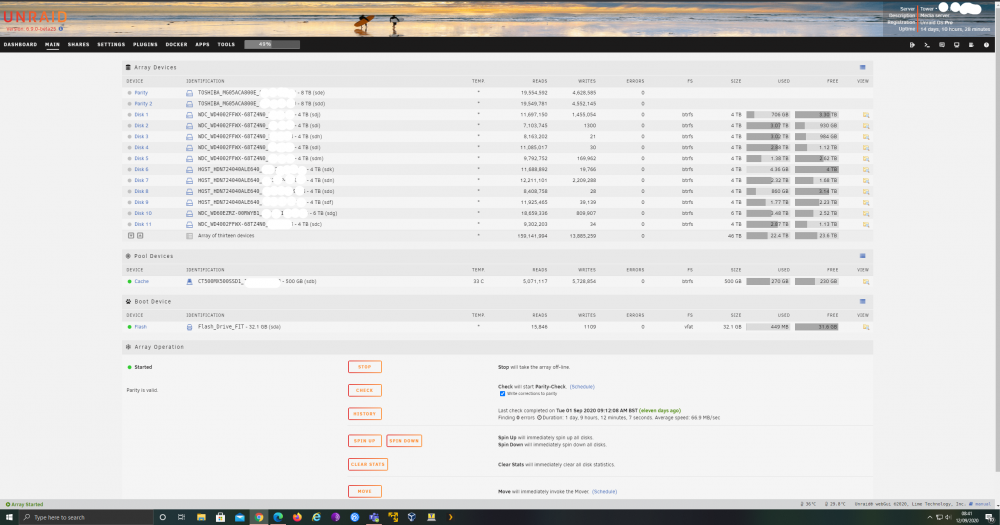Click the Stop array button
This screenshot has height=525, width=1000.
tap(365, 367)
